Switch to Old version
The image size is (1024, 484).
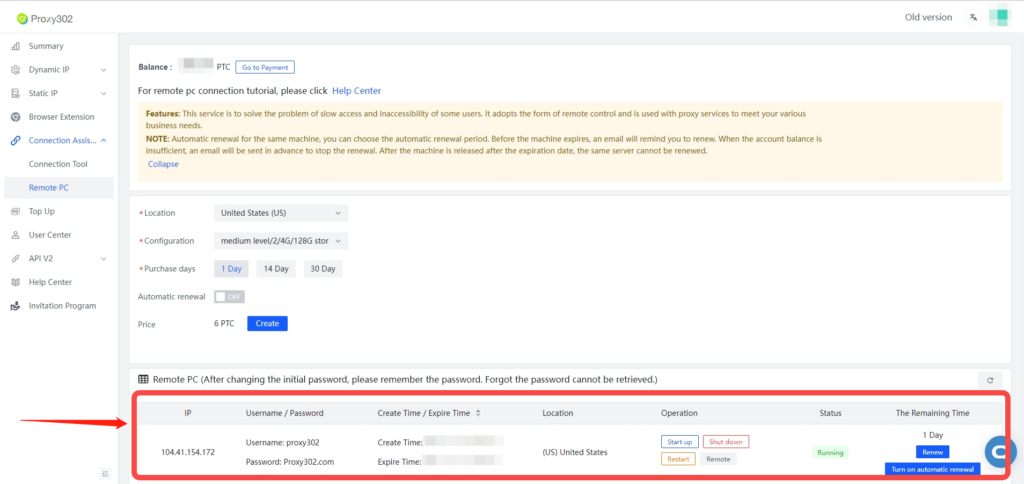pos(929,18)
